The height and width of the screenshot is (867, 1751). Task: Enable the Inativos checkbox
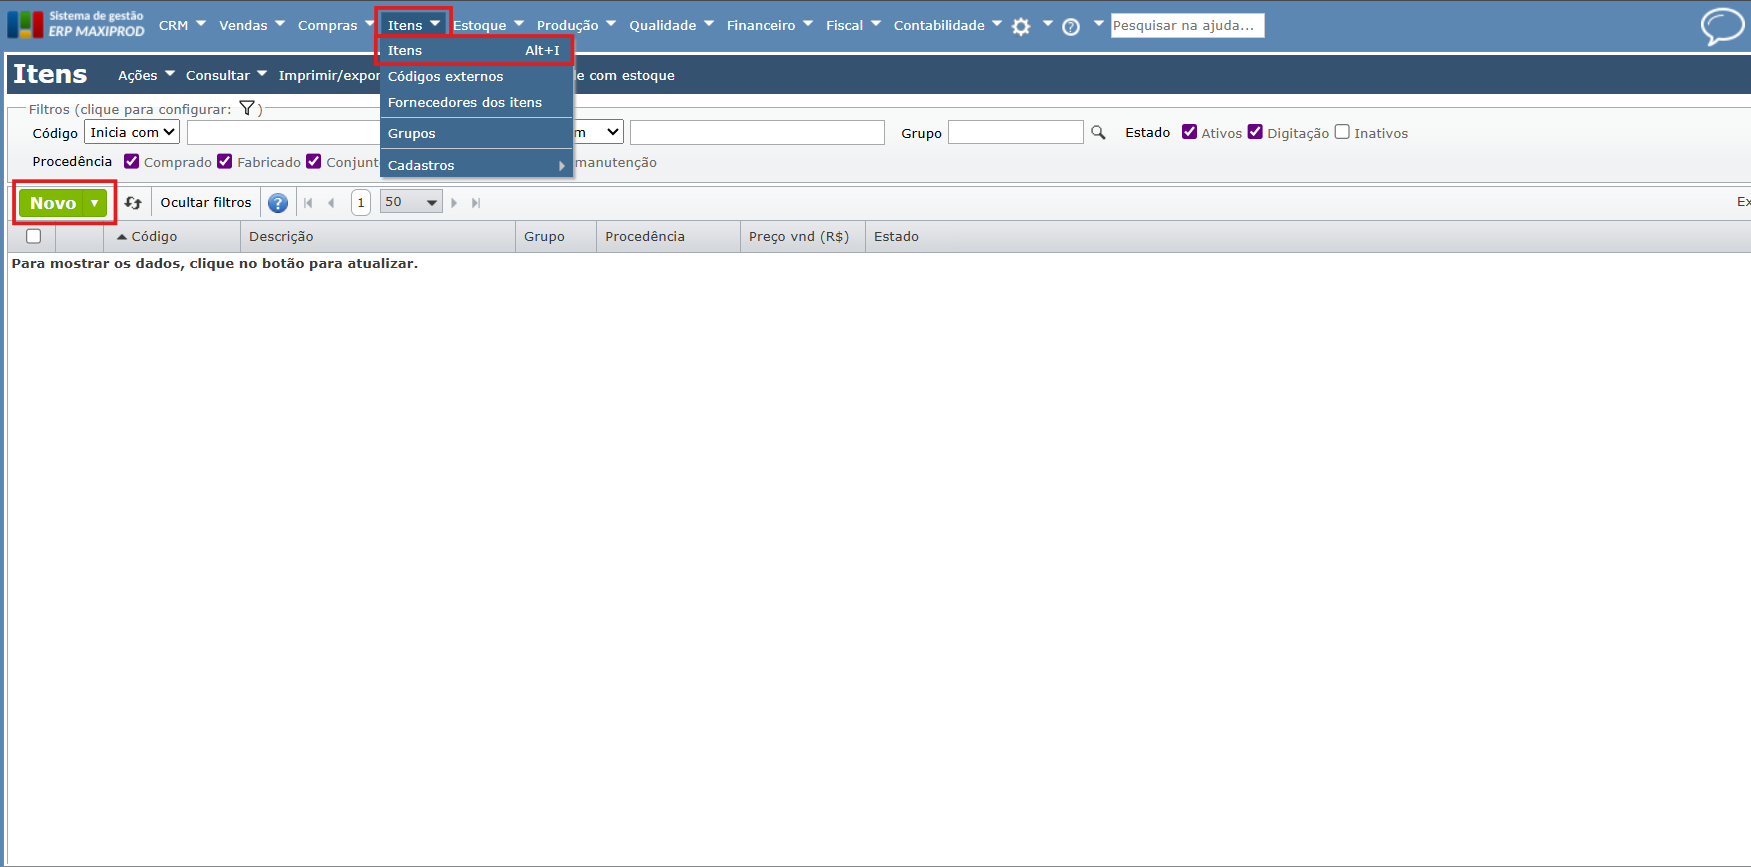coord(1343,132)
